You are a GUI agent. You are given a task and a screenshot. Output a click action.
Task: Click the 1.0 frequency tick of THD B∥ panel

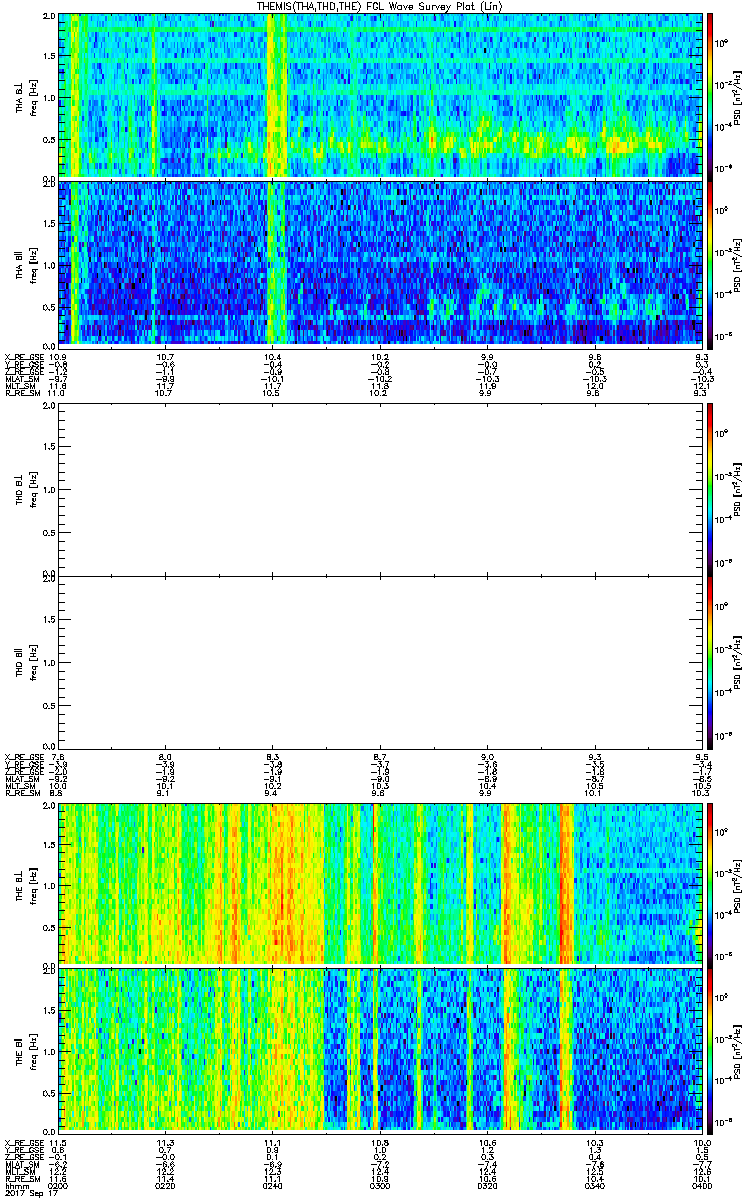(51, 662)
